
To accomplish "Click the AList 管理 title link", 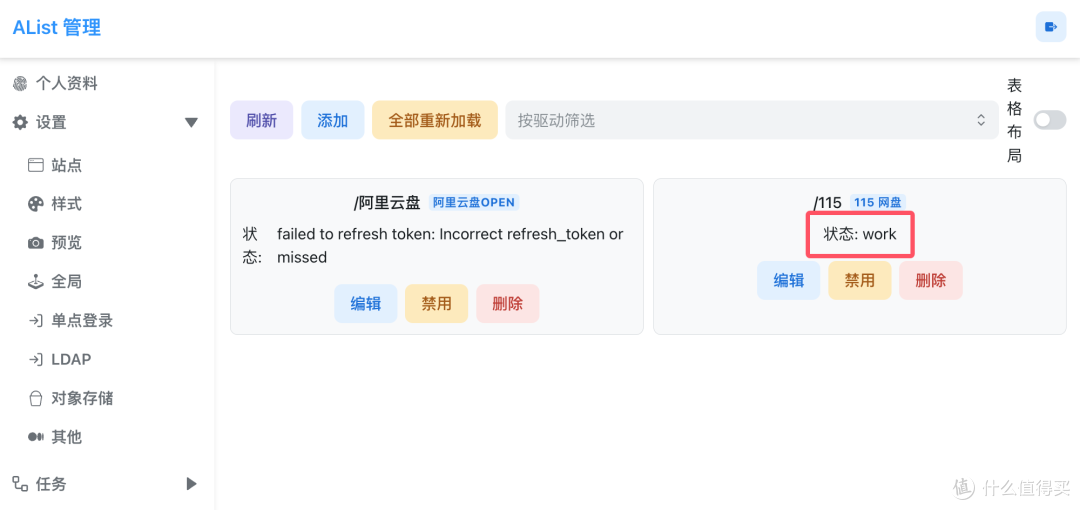I will pyautogui.click(x=57, y=28).
